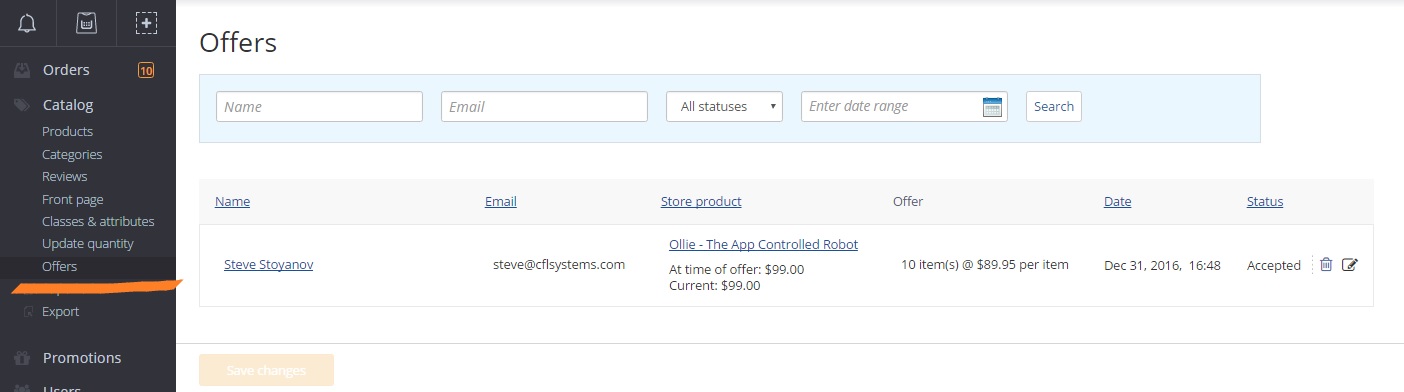Click the Email filter input field

(x=544, y=106)
